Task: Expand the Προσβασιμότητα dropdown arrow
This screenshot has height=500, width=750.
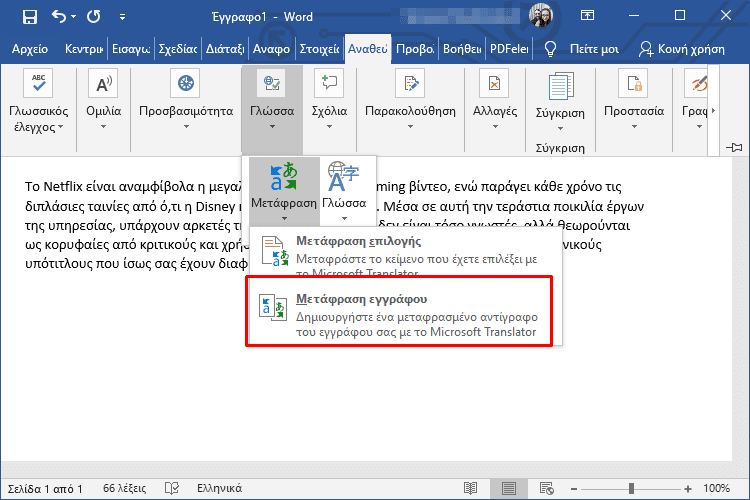Action: pyautogui.click(x=186, y=127)
